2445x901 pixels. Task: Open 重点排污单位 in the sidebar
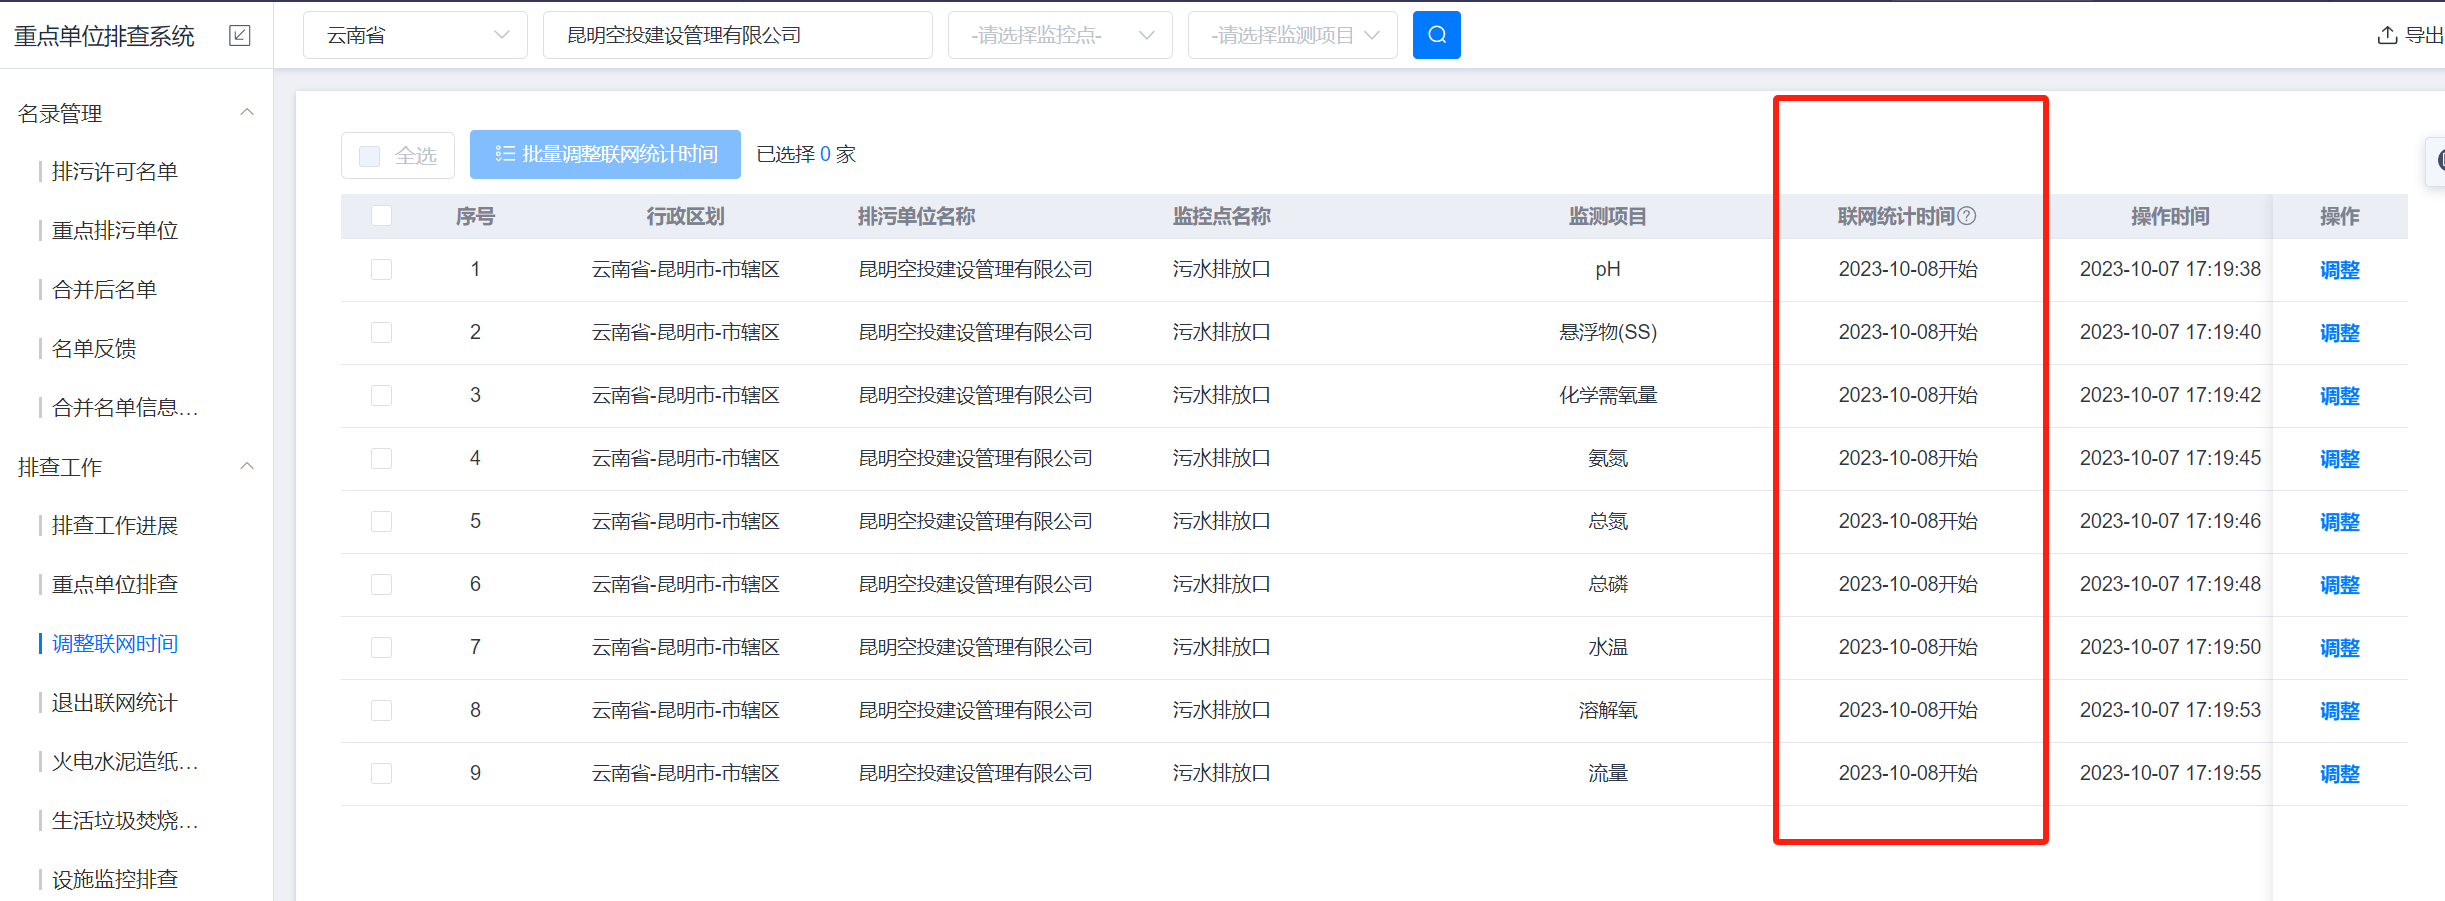click(115, 231)
